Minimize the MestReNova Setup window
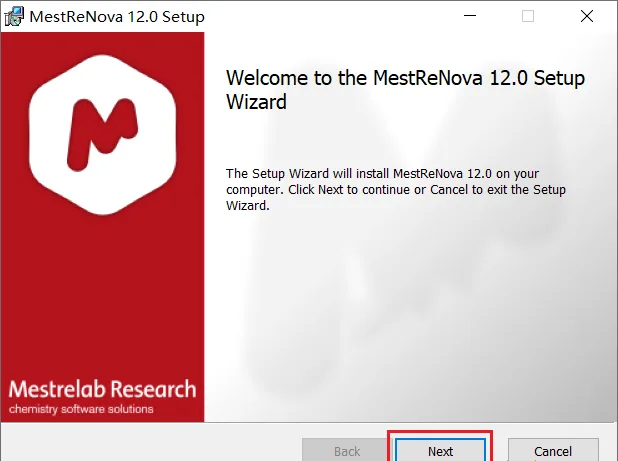This screenshot has width=618, height=461. point(470,16)
